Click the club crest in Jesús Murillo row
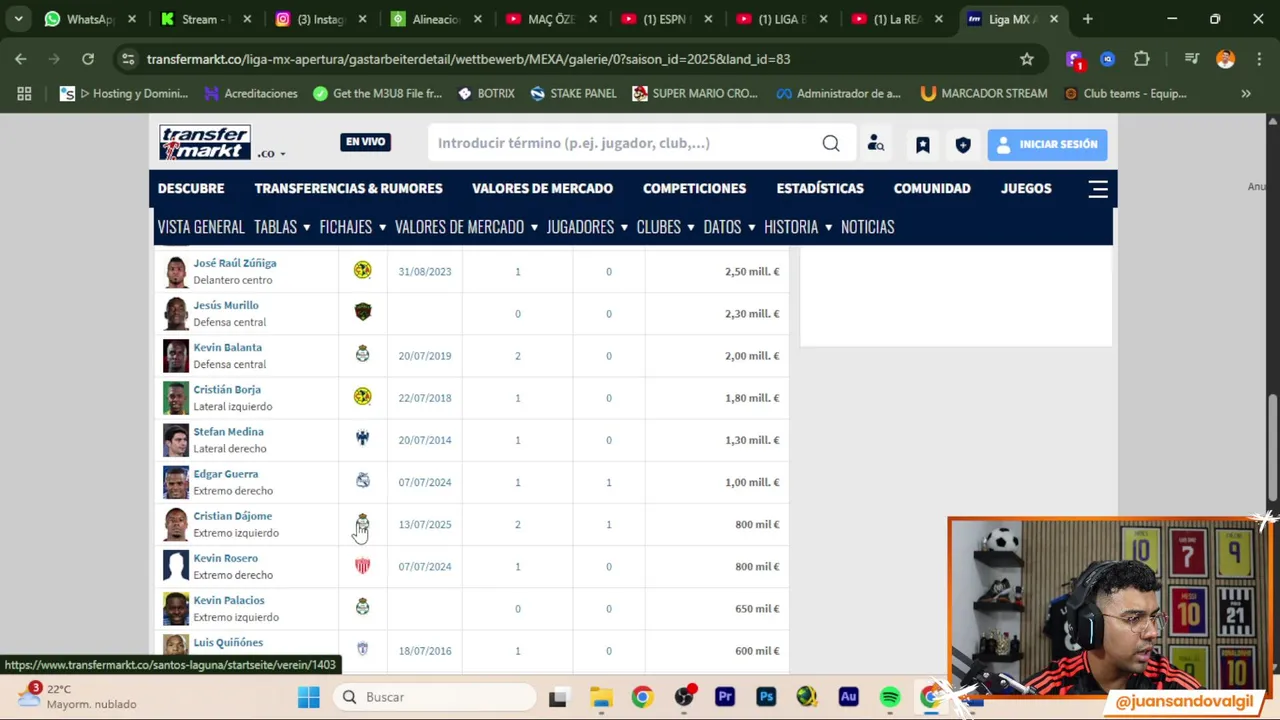This screenshot has width=1280, height=720. [362, 313]
